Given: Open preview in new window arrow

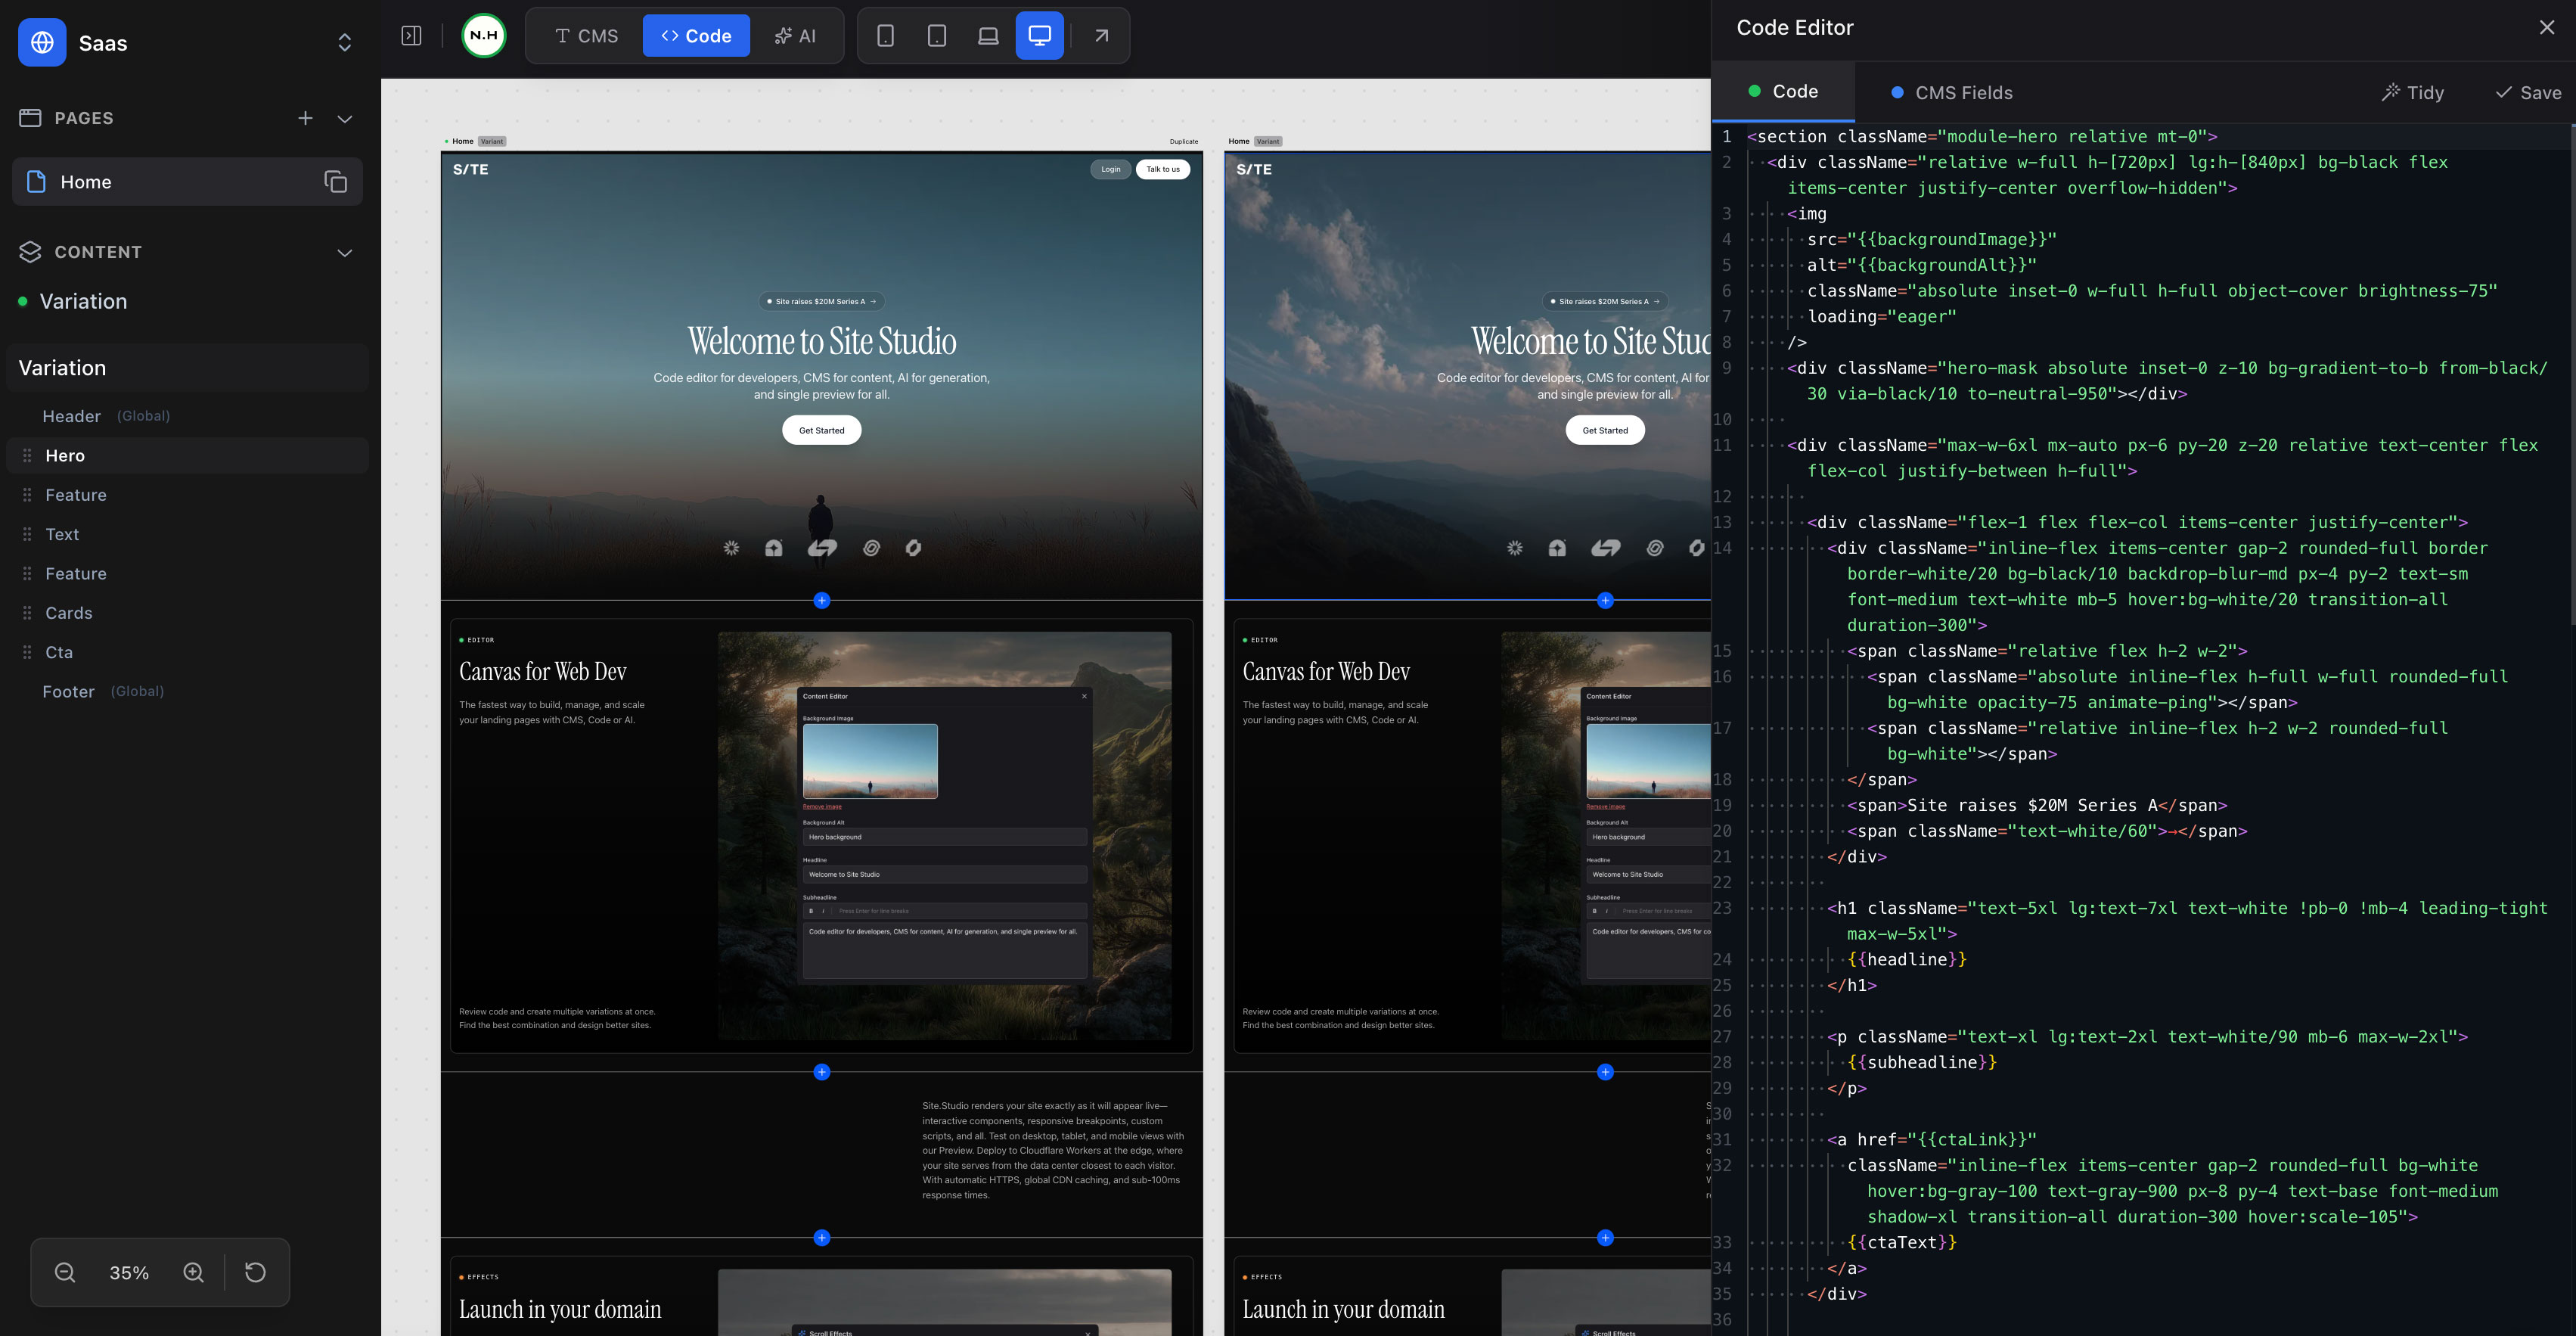Looking at the screenshot, I should click(x=1101, y=36).
